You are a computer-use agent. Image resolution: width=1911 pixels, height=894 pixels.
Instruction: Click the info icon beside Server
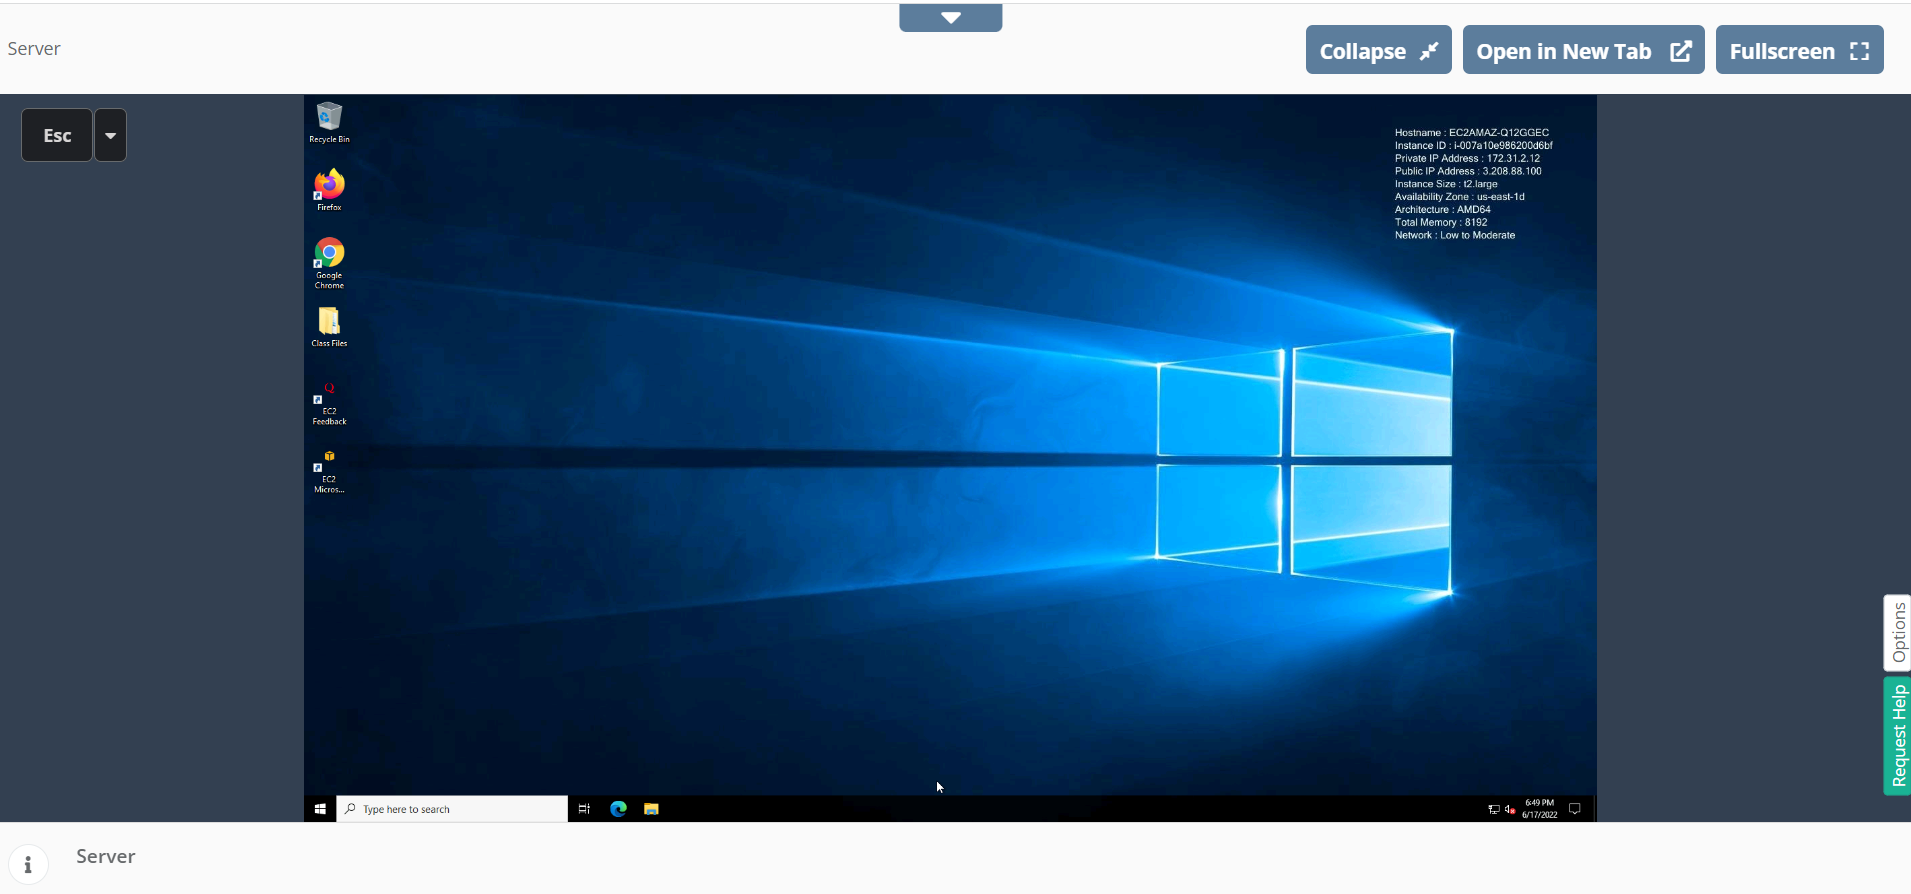28,865
